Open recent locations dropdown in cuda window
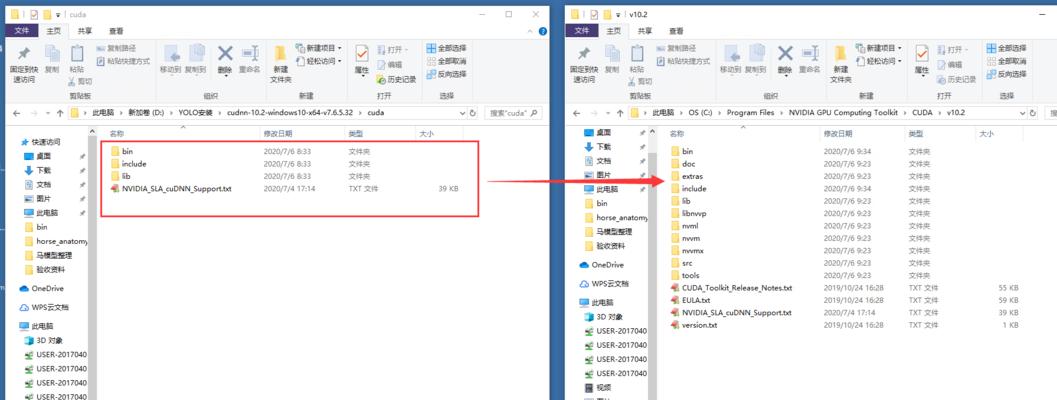 coord(47,113)
